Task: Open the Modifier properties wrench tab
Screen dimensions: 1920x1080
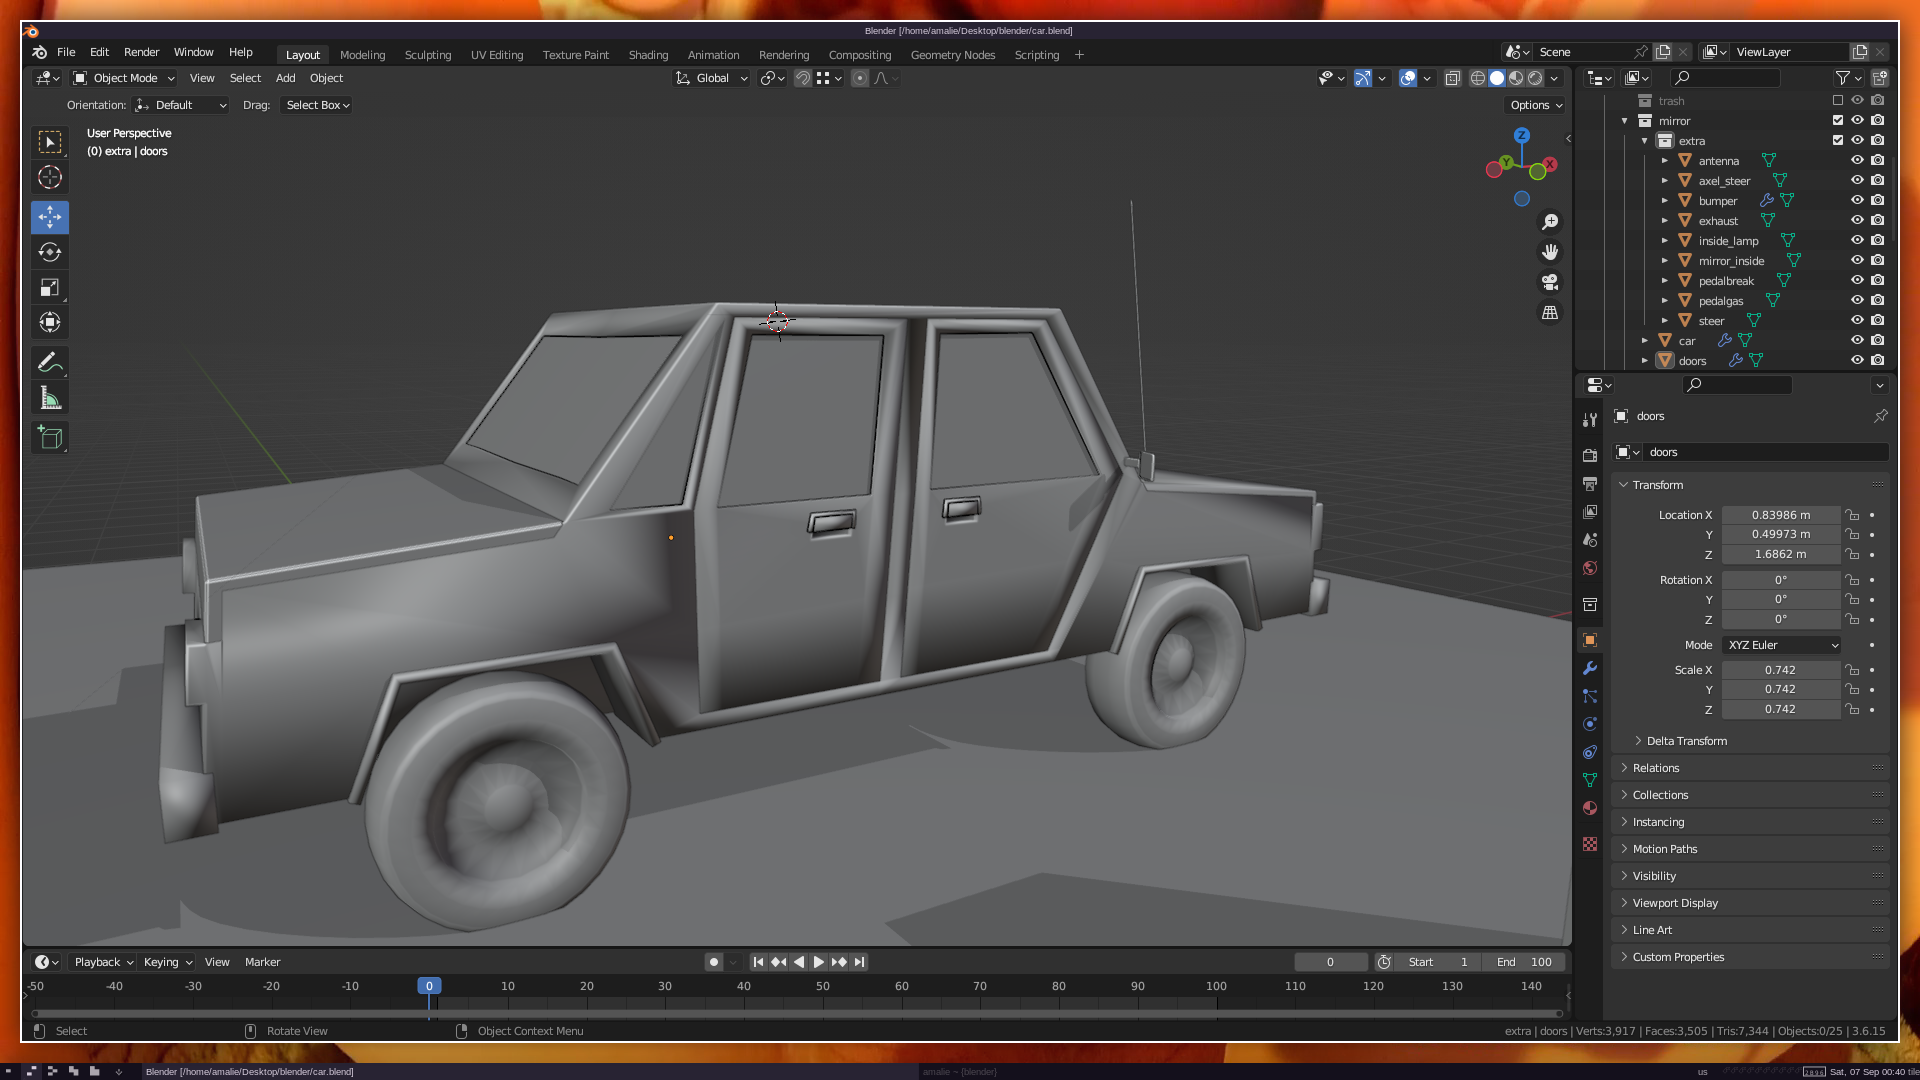Action: pos(1590,668)
